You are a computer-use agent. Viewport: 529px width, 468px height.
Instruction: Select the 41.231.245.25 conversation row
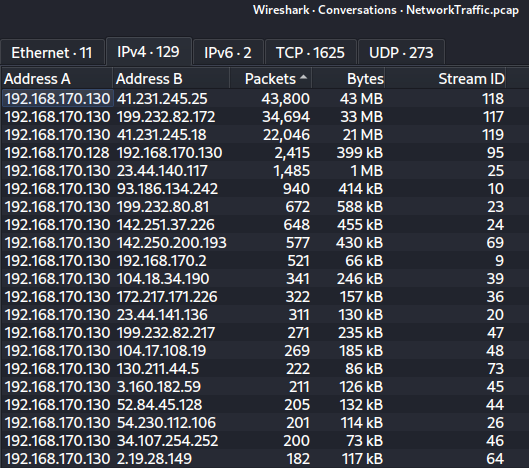264,99
